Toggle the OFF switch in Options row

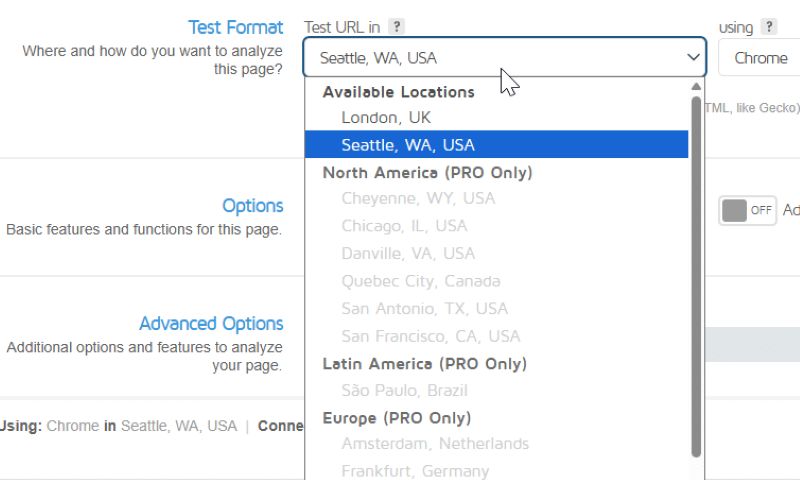(747, 210)
